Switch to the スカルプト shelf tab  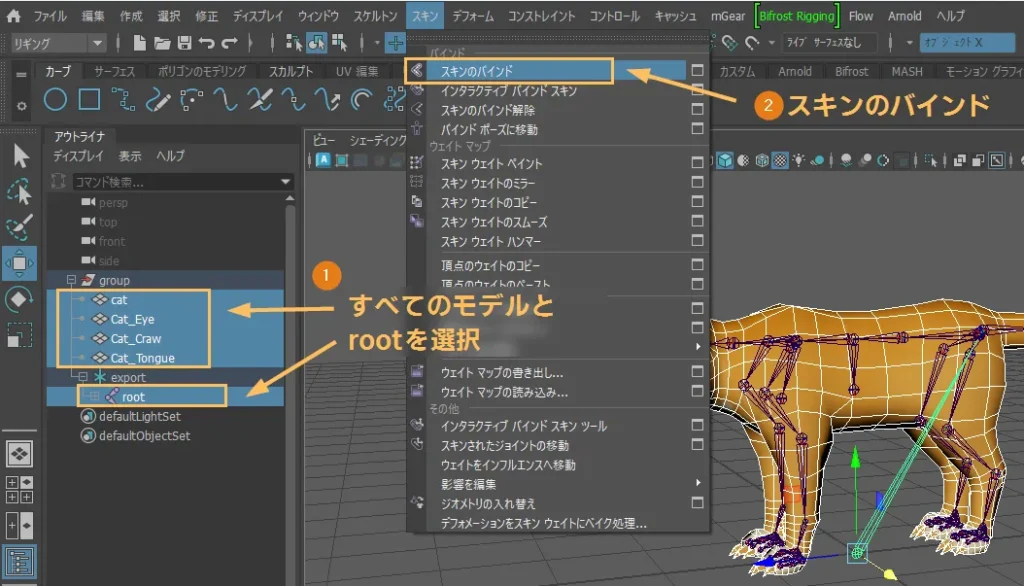(291, 71)
